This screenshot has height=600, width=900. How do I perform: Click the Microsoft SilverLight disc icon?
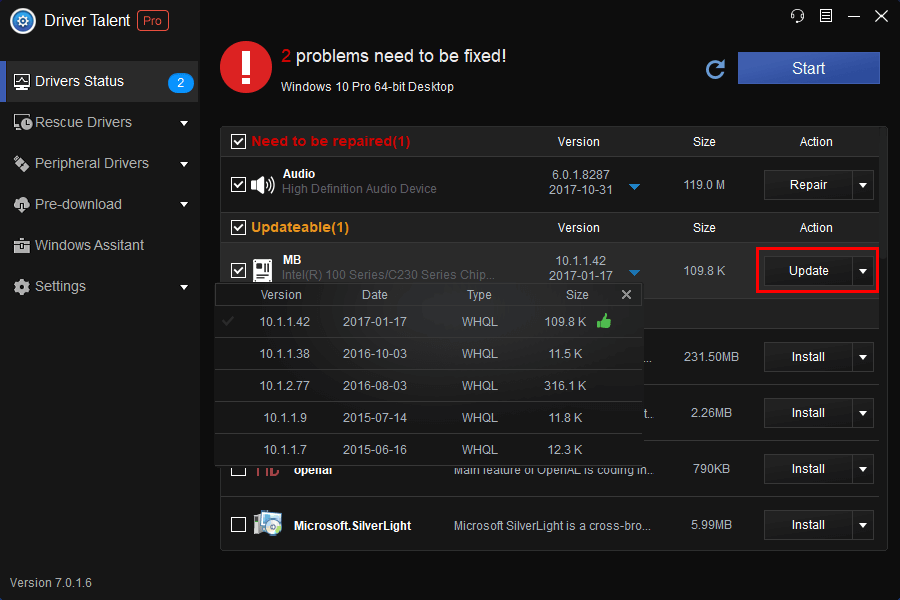click(x=267, y=524)
